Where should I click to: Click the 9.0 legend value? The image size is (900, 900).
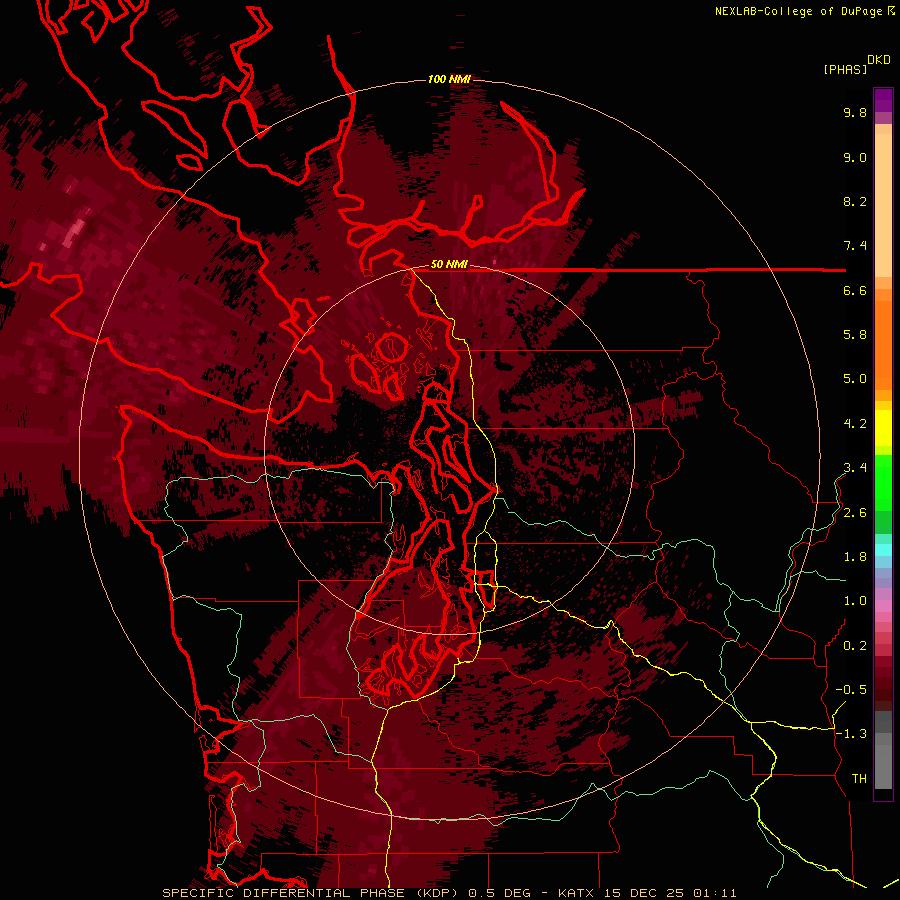[855, 157]
